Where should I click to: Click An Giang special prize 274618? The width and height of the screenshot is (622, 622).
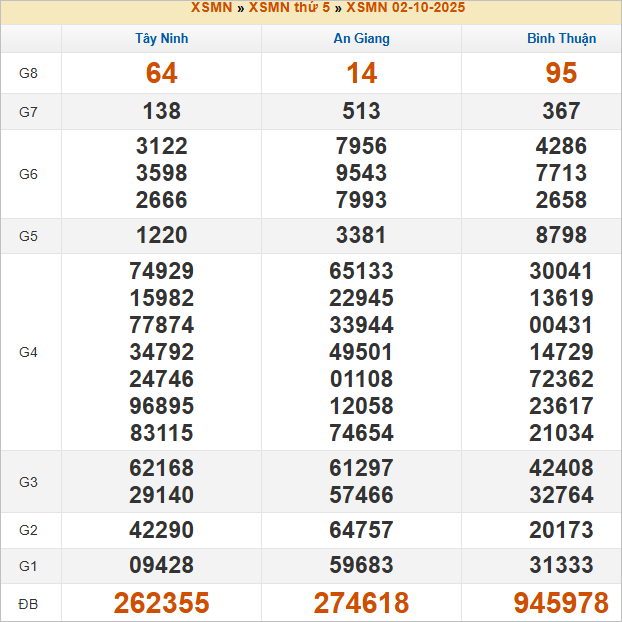pyautogui.click(x=361, y=603)
